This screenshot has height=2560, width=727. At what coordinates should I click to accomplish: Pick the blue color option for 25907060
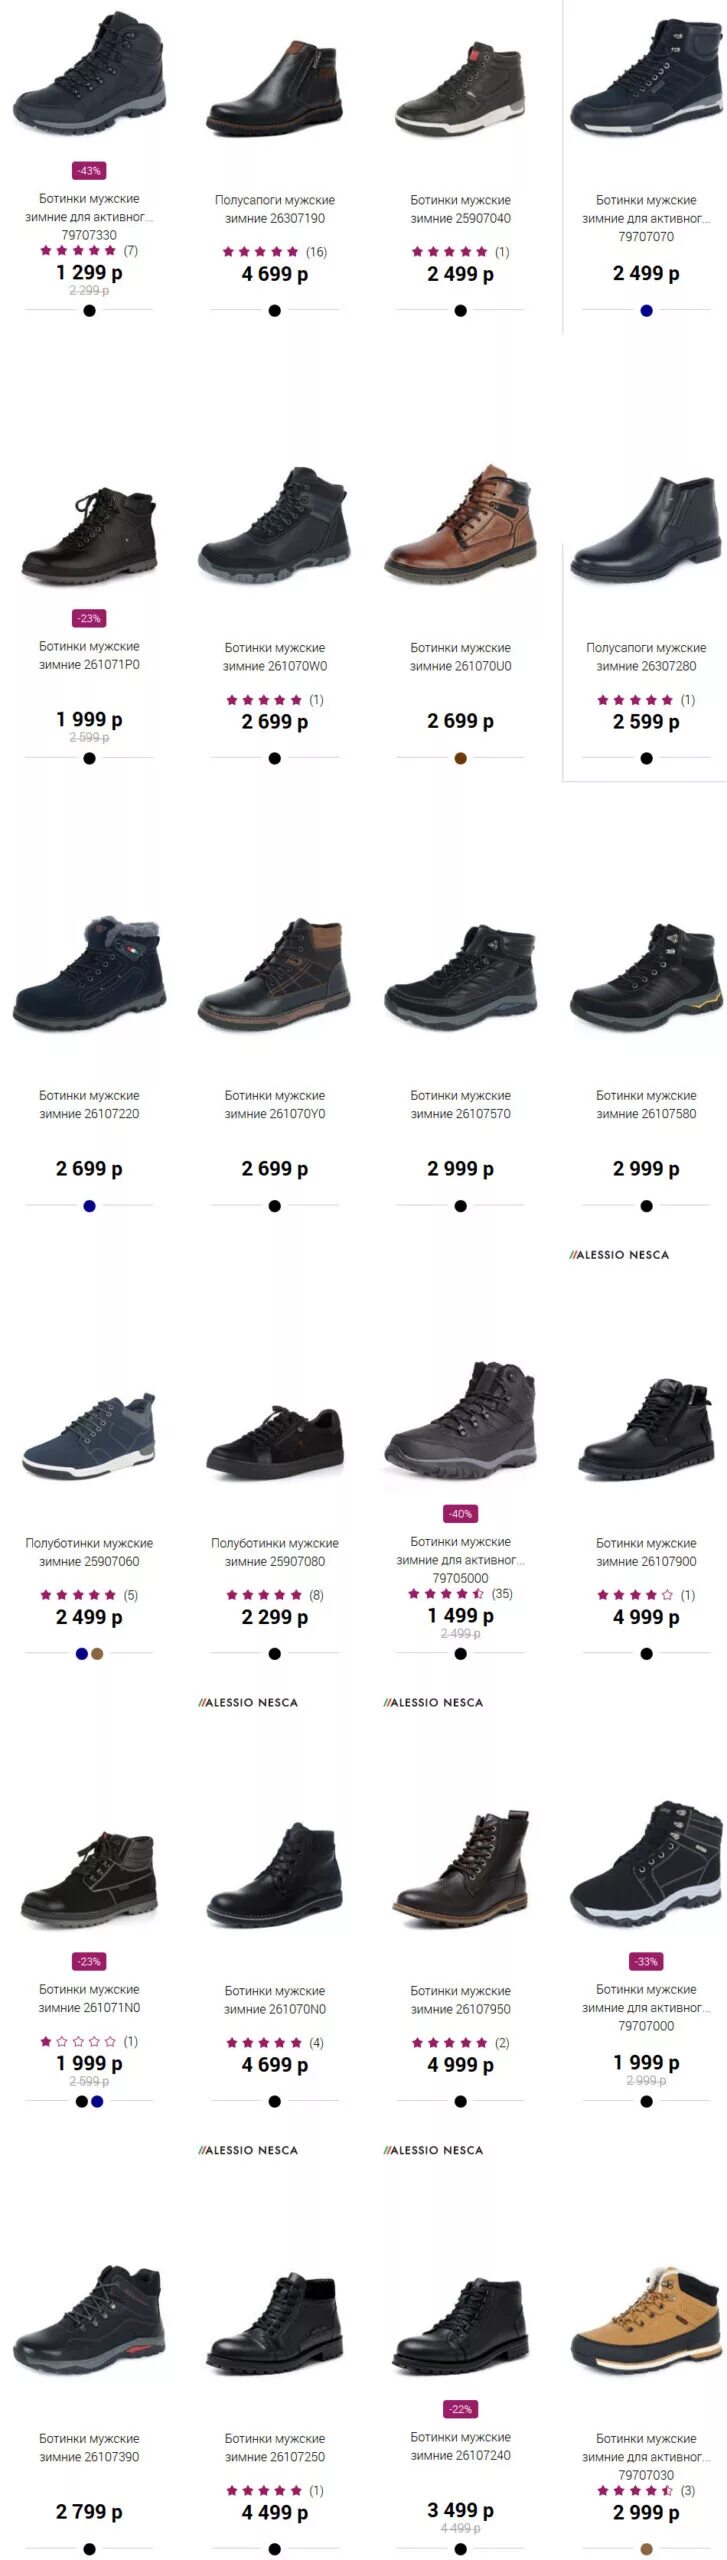[x=82, y=1653]
